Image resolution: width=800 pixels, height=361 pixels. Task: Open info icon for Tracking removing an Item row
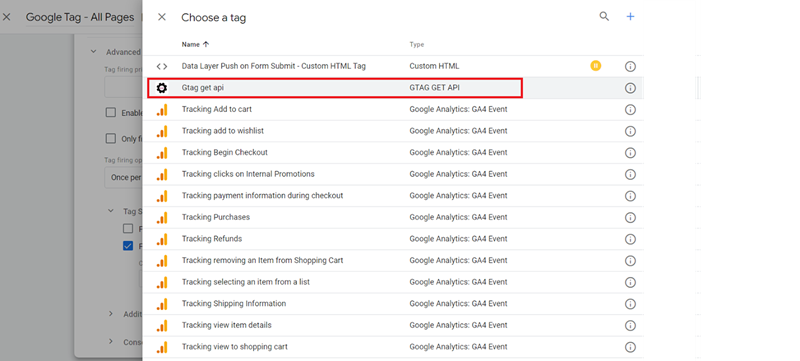click(630, 261)
